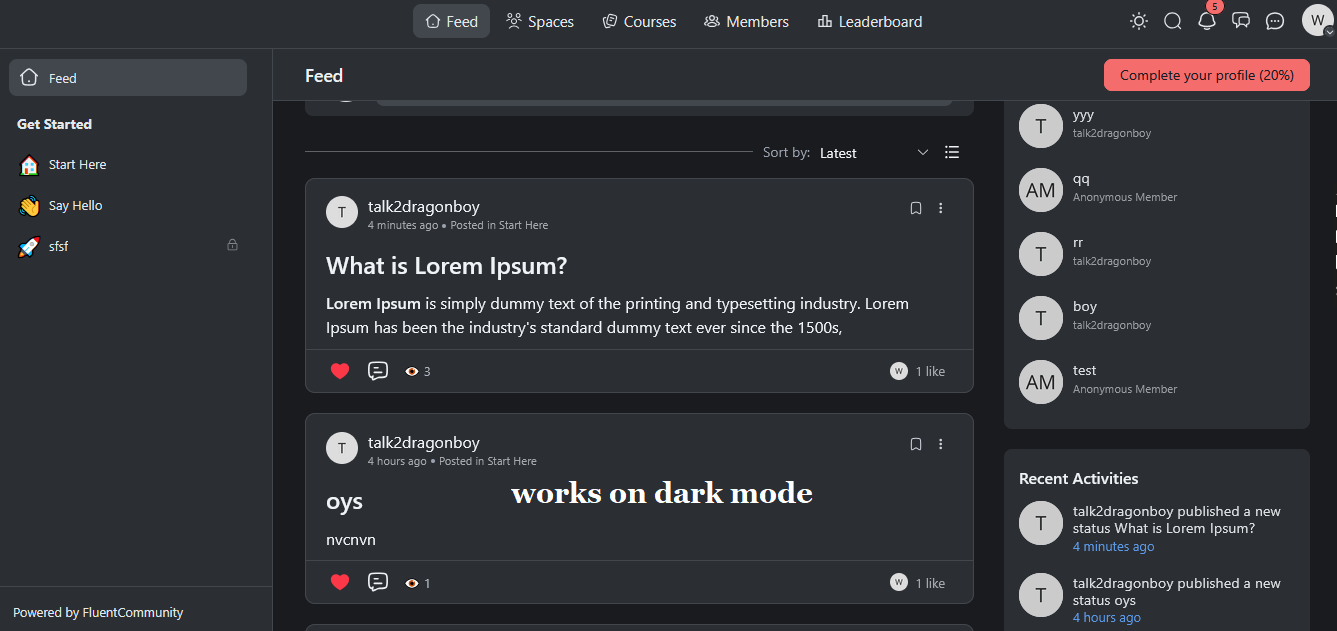1337x631 pixels.
Task: Open the oys post title
Action: coord(344,502)
